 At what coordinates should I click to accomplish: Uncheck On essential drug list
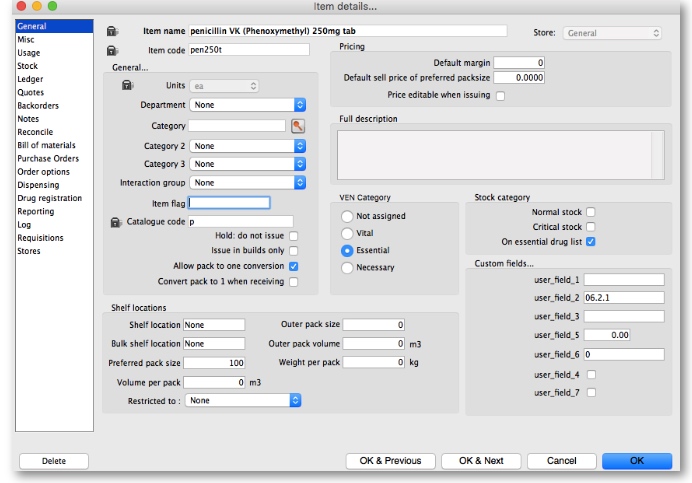pyautogui.click(x=590, y=241)
